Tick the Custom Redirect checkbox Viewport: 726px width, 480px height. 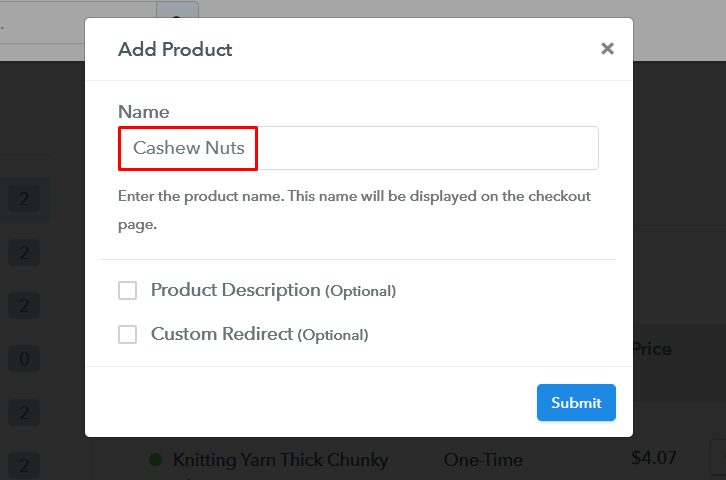click(x=127, y=335)
